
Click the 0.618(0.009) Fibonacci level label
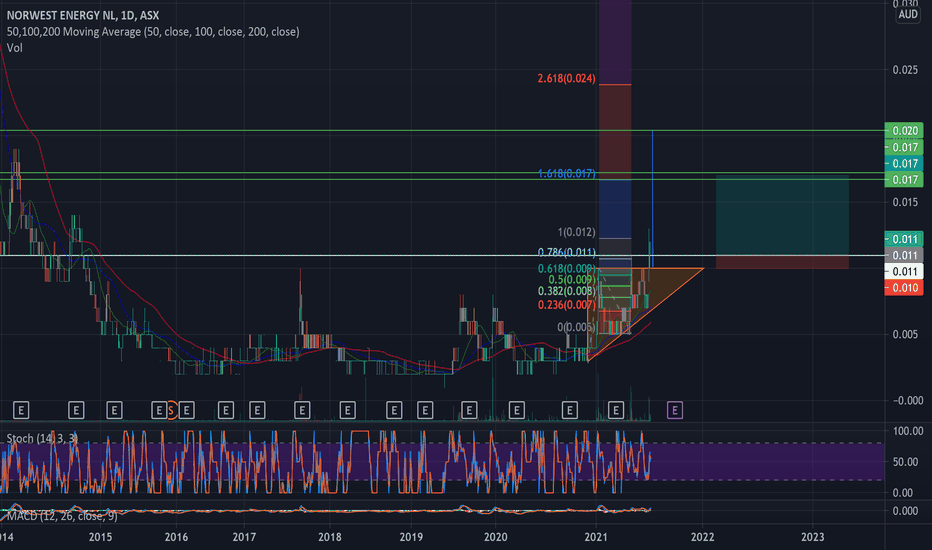click(566, 269)
